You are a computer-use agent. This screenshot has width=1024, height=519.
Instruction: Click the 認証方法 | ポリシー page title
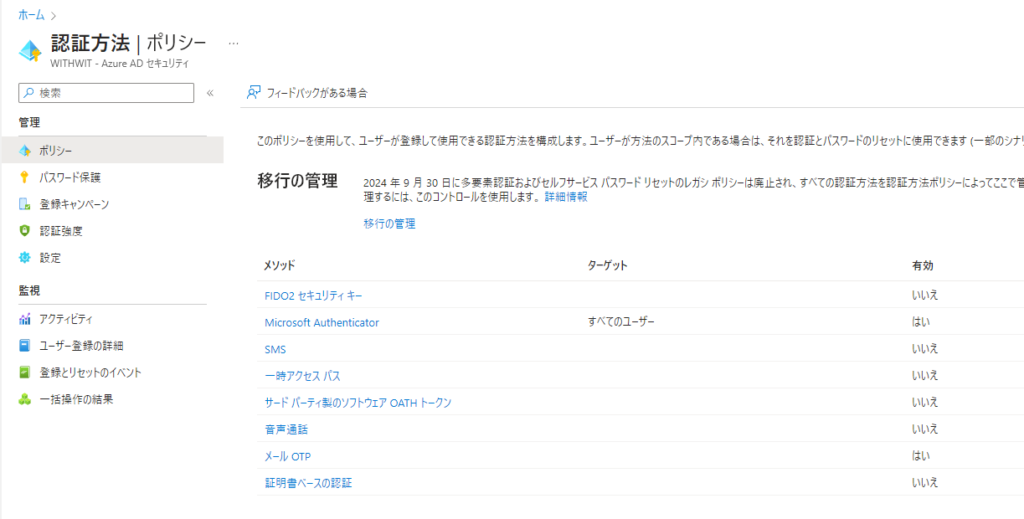coord(129,44)
